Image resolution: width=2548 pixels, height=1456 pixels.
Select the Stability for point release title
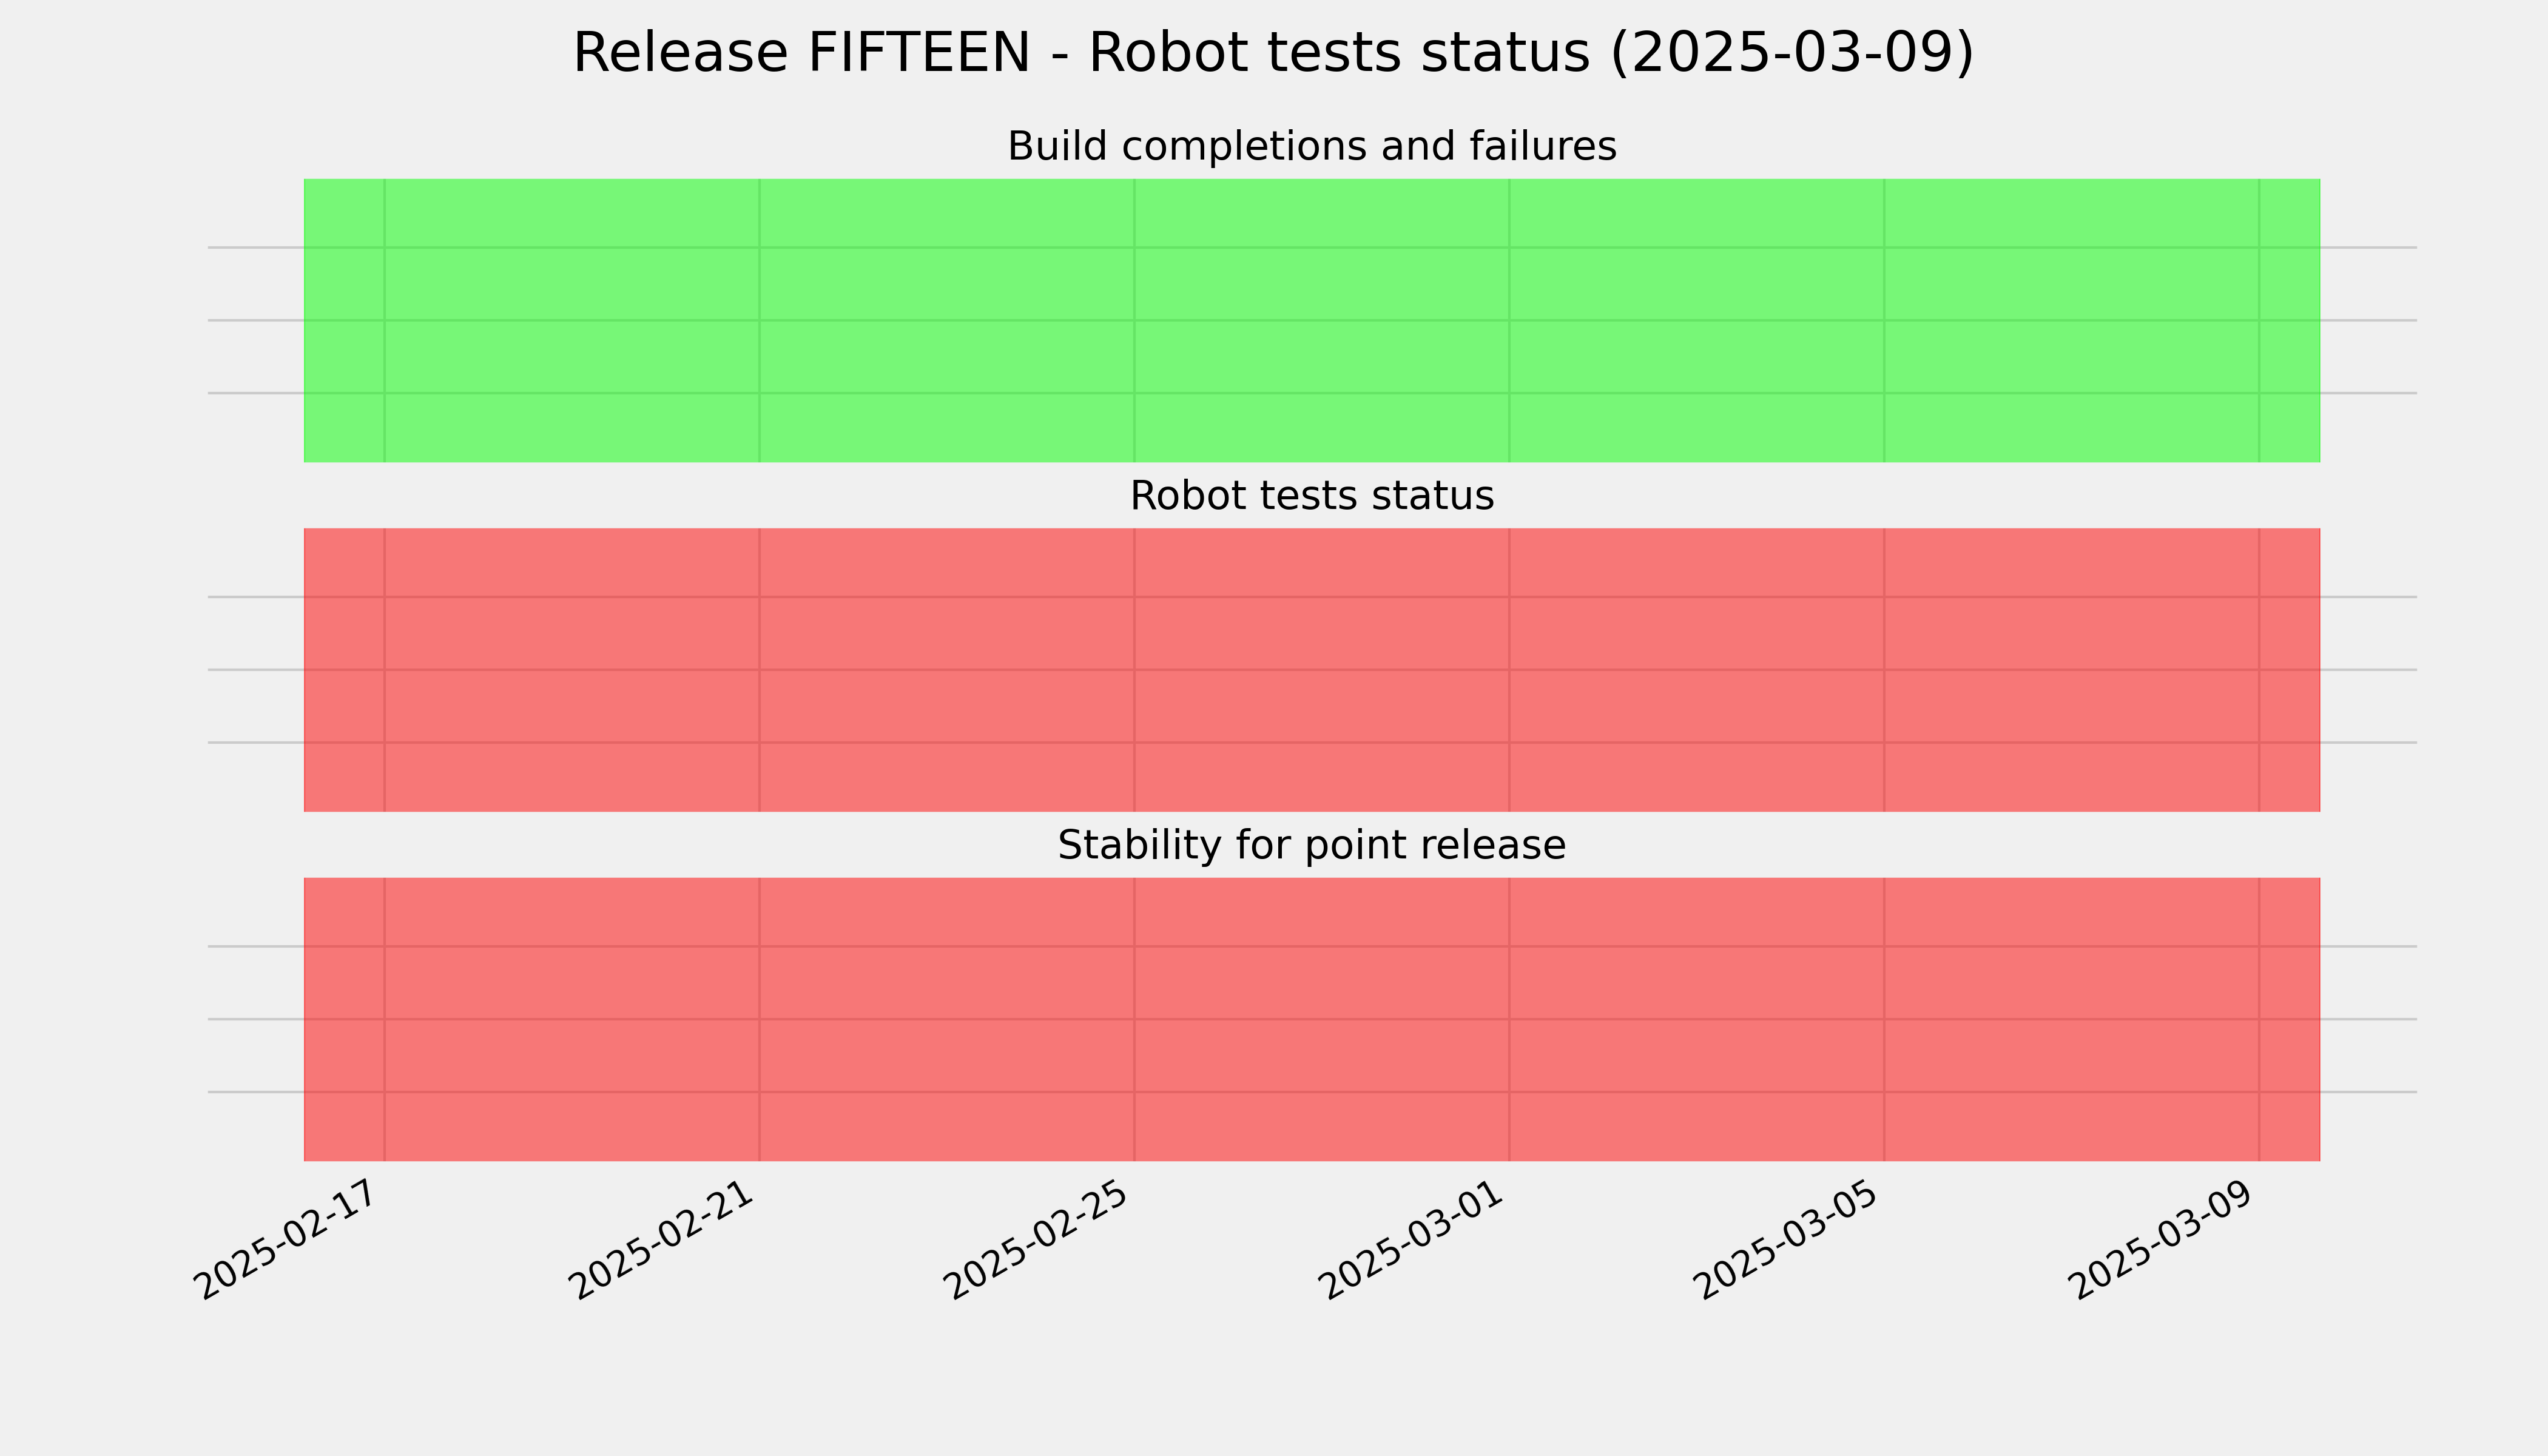pyautogui.click(x=1312, y=846)
